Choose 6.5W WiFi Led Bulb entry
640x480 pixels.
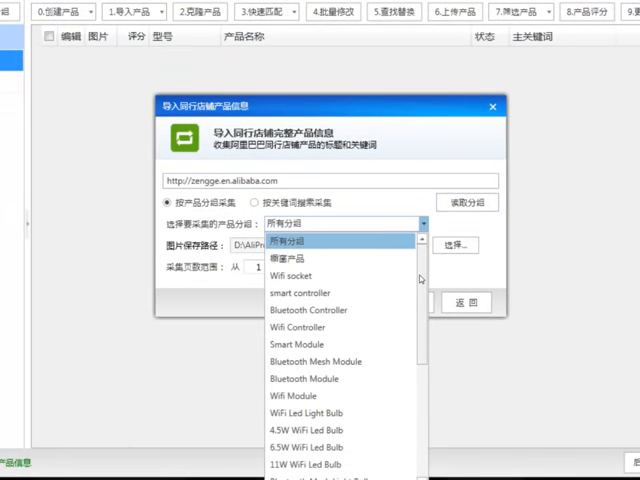click(x=340, y=447)
